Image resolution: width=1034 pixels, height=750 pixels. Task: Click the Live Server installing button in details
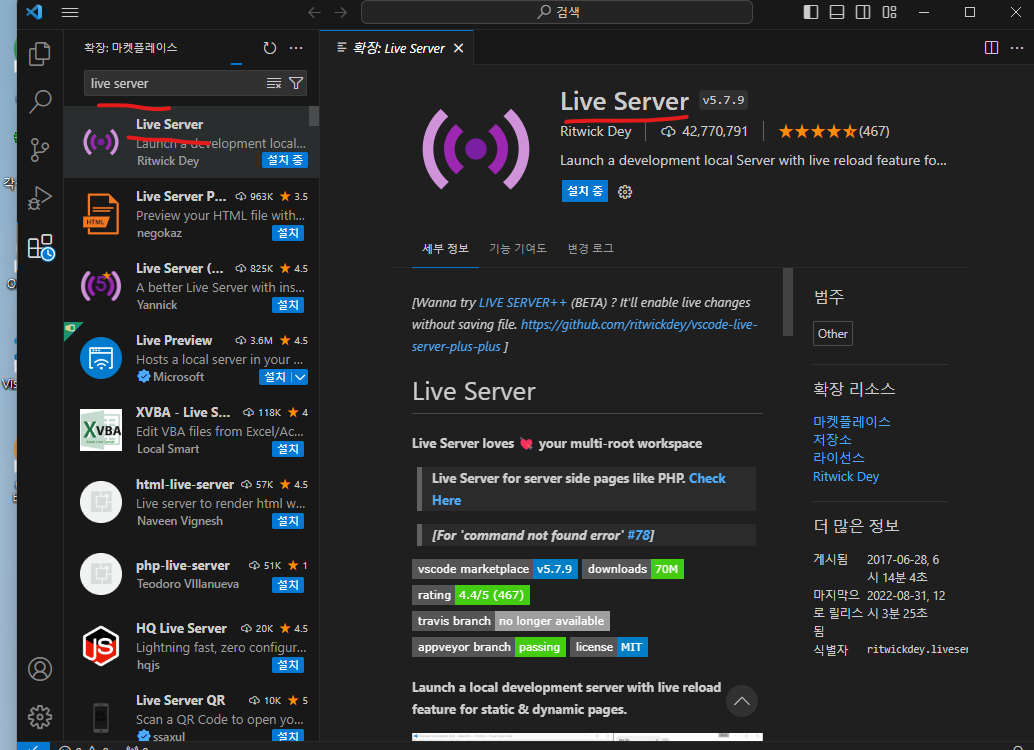585,191
